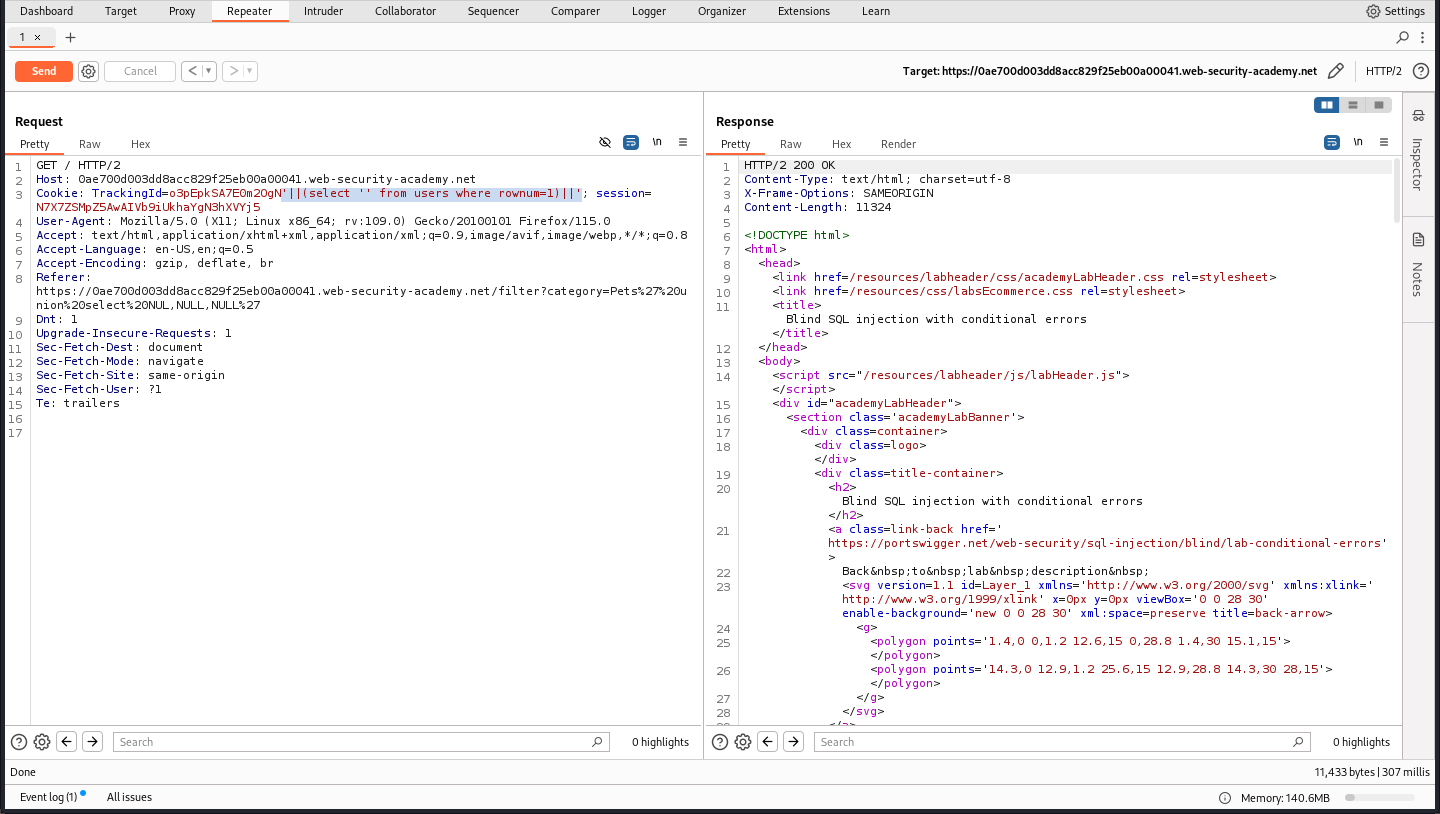
Task: Go to next request search match
Action: 92,742
